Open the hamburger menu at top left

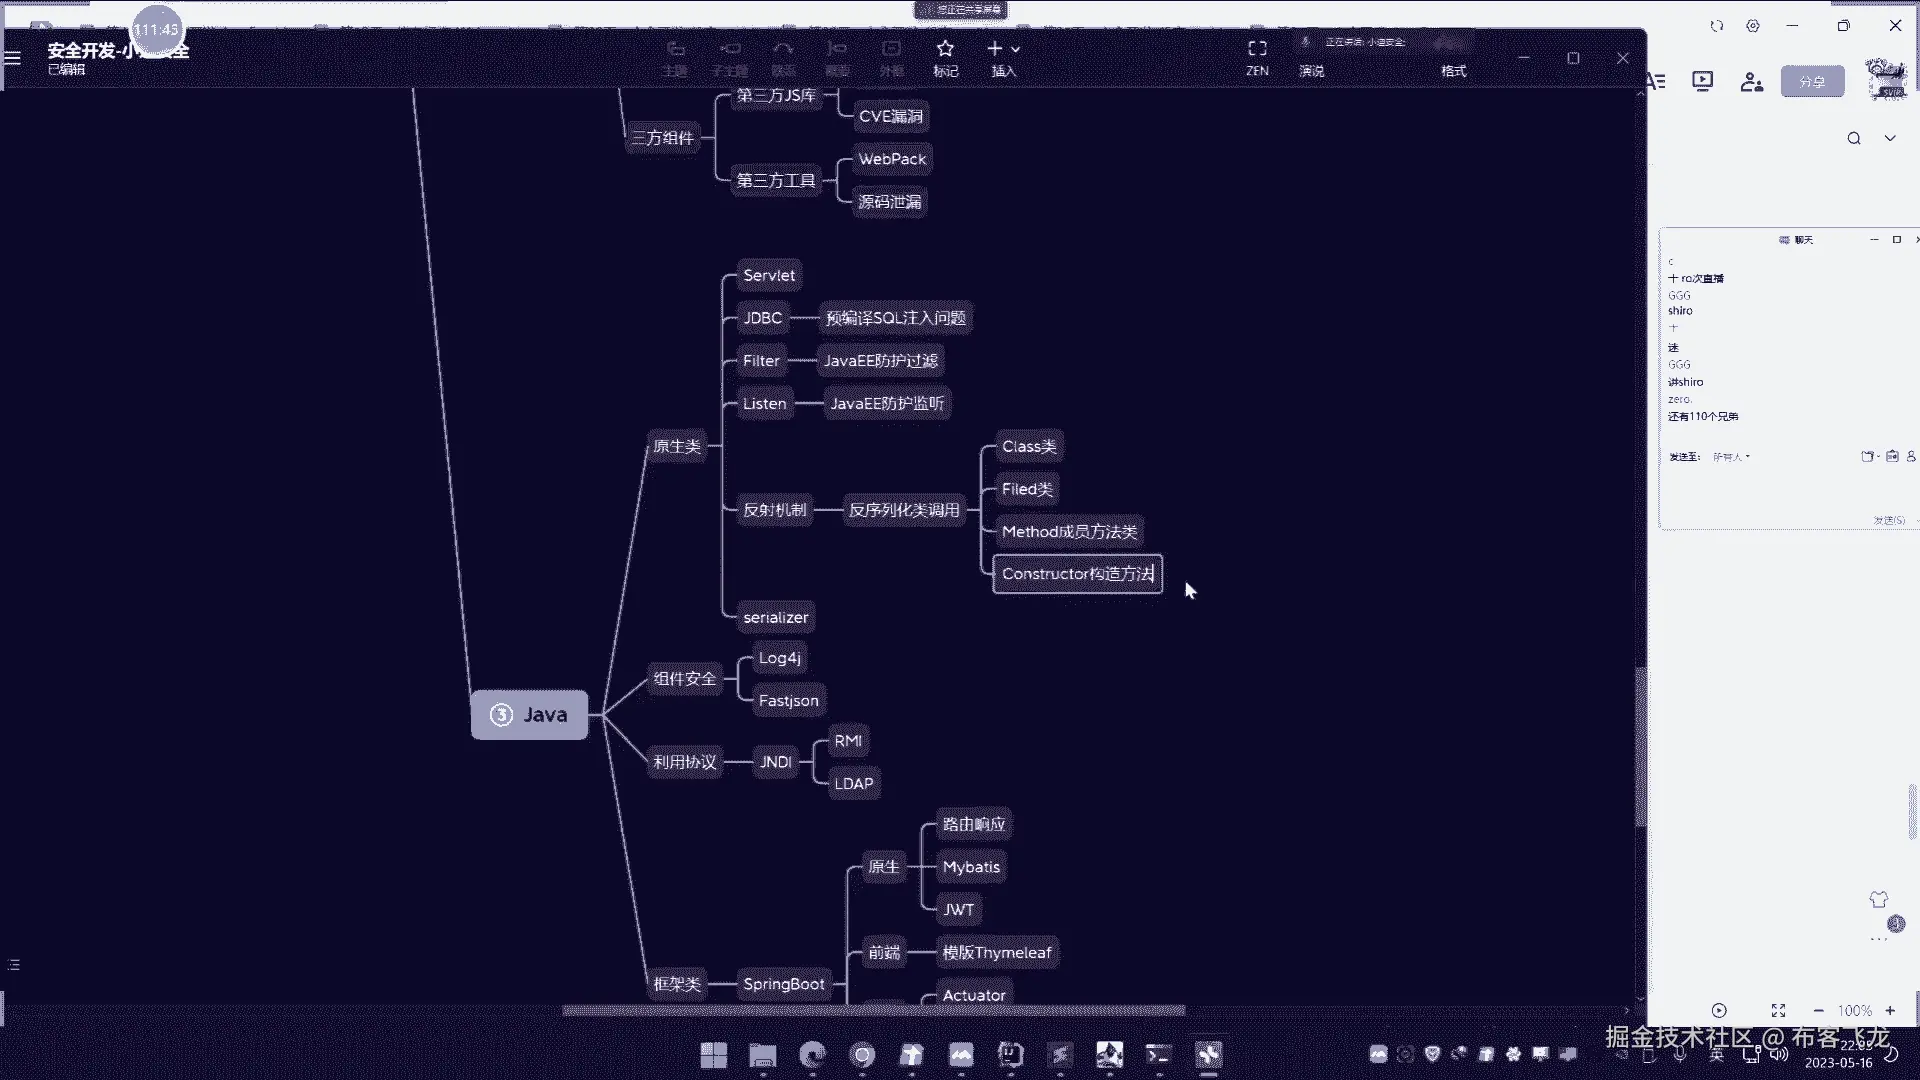[13, 57]
